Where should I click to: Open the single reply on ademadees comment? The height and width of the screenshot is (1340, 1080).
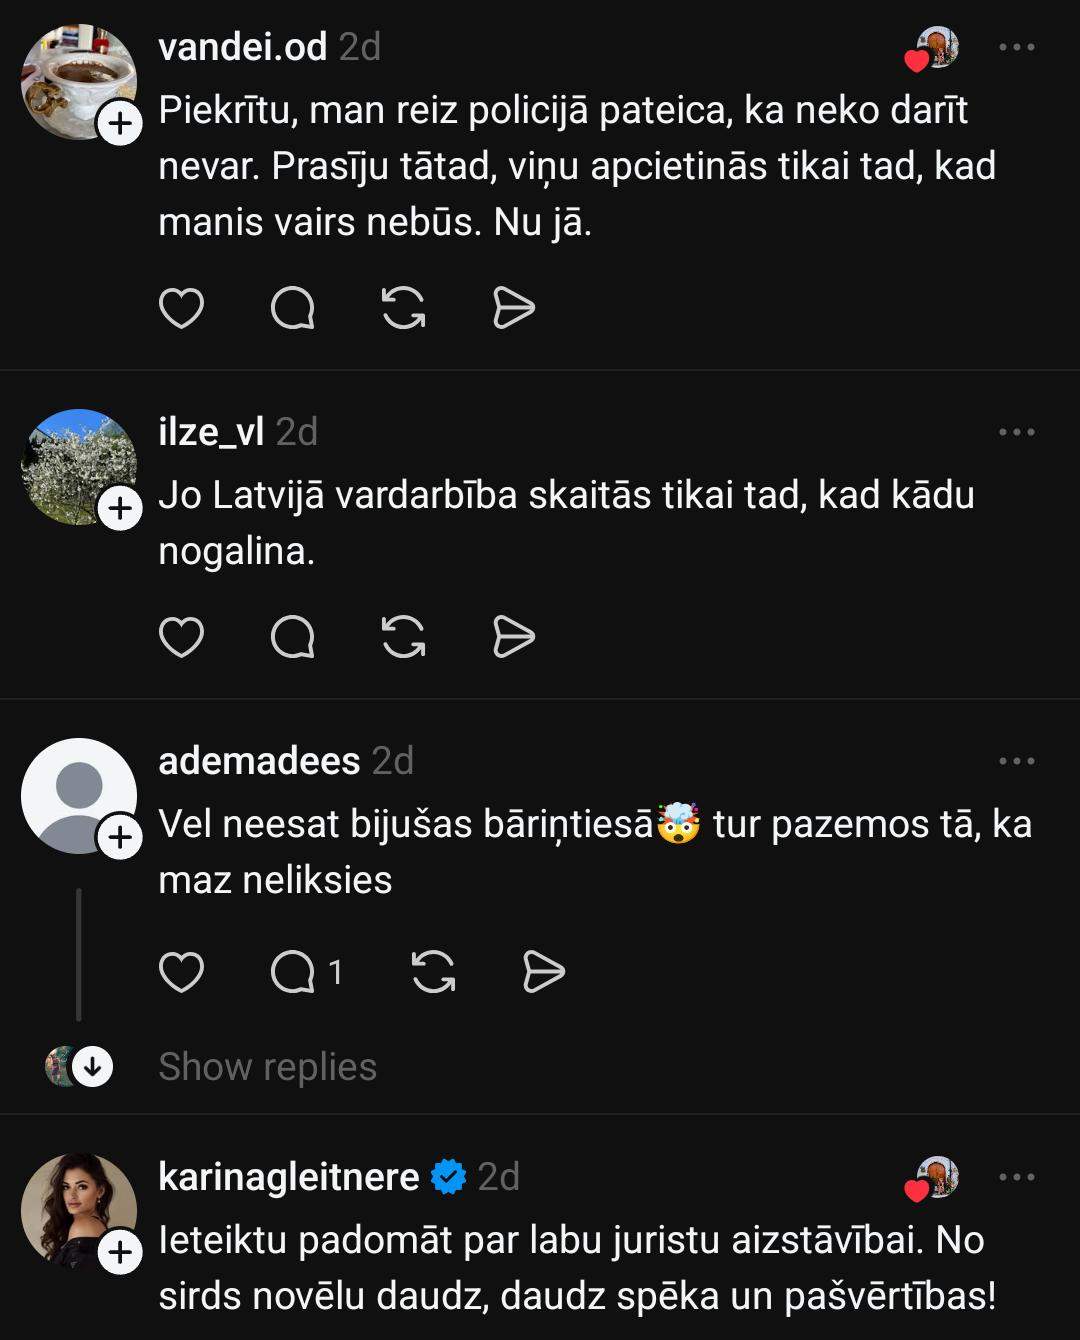pyautogui.click(x=305, y=972)
